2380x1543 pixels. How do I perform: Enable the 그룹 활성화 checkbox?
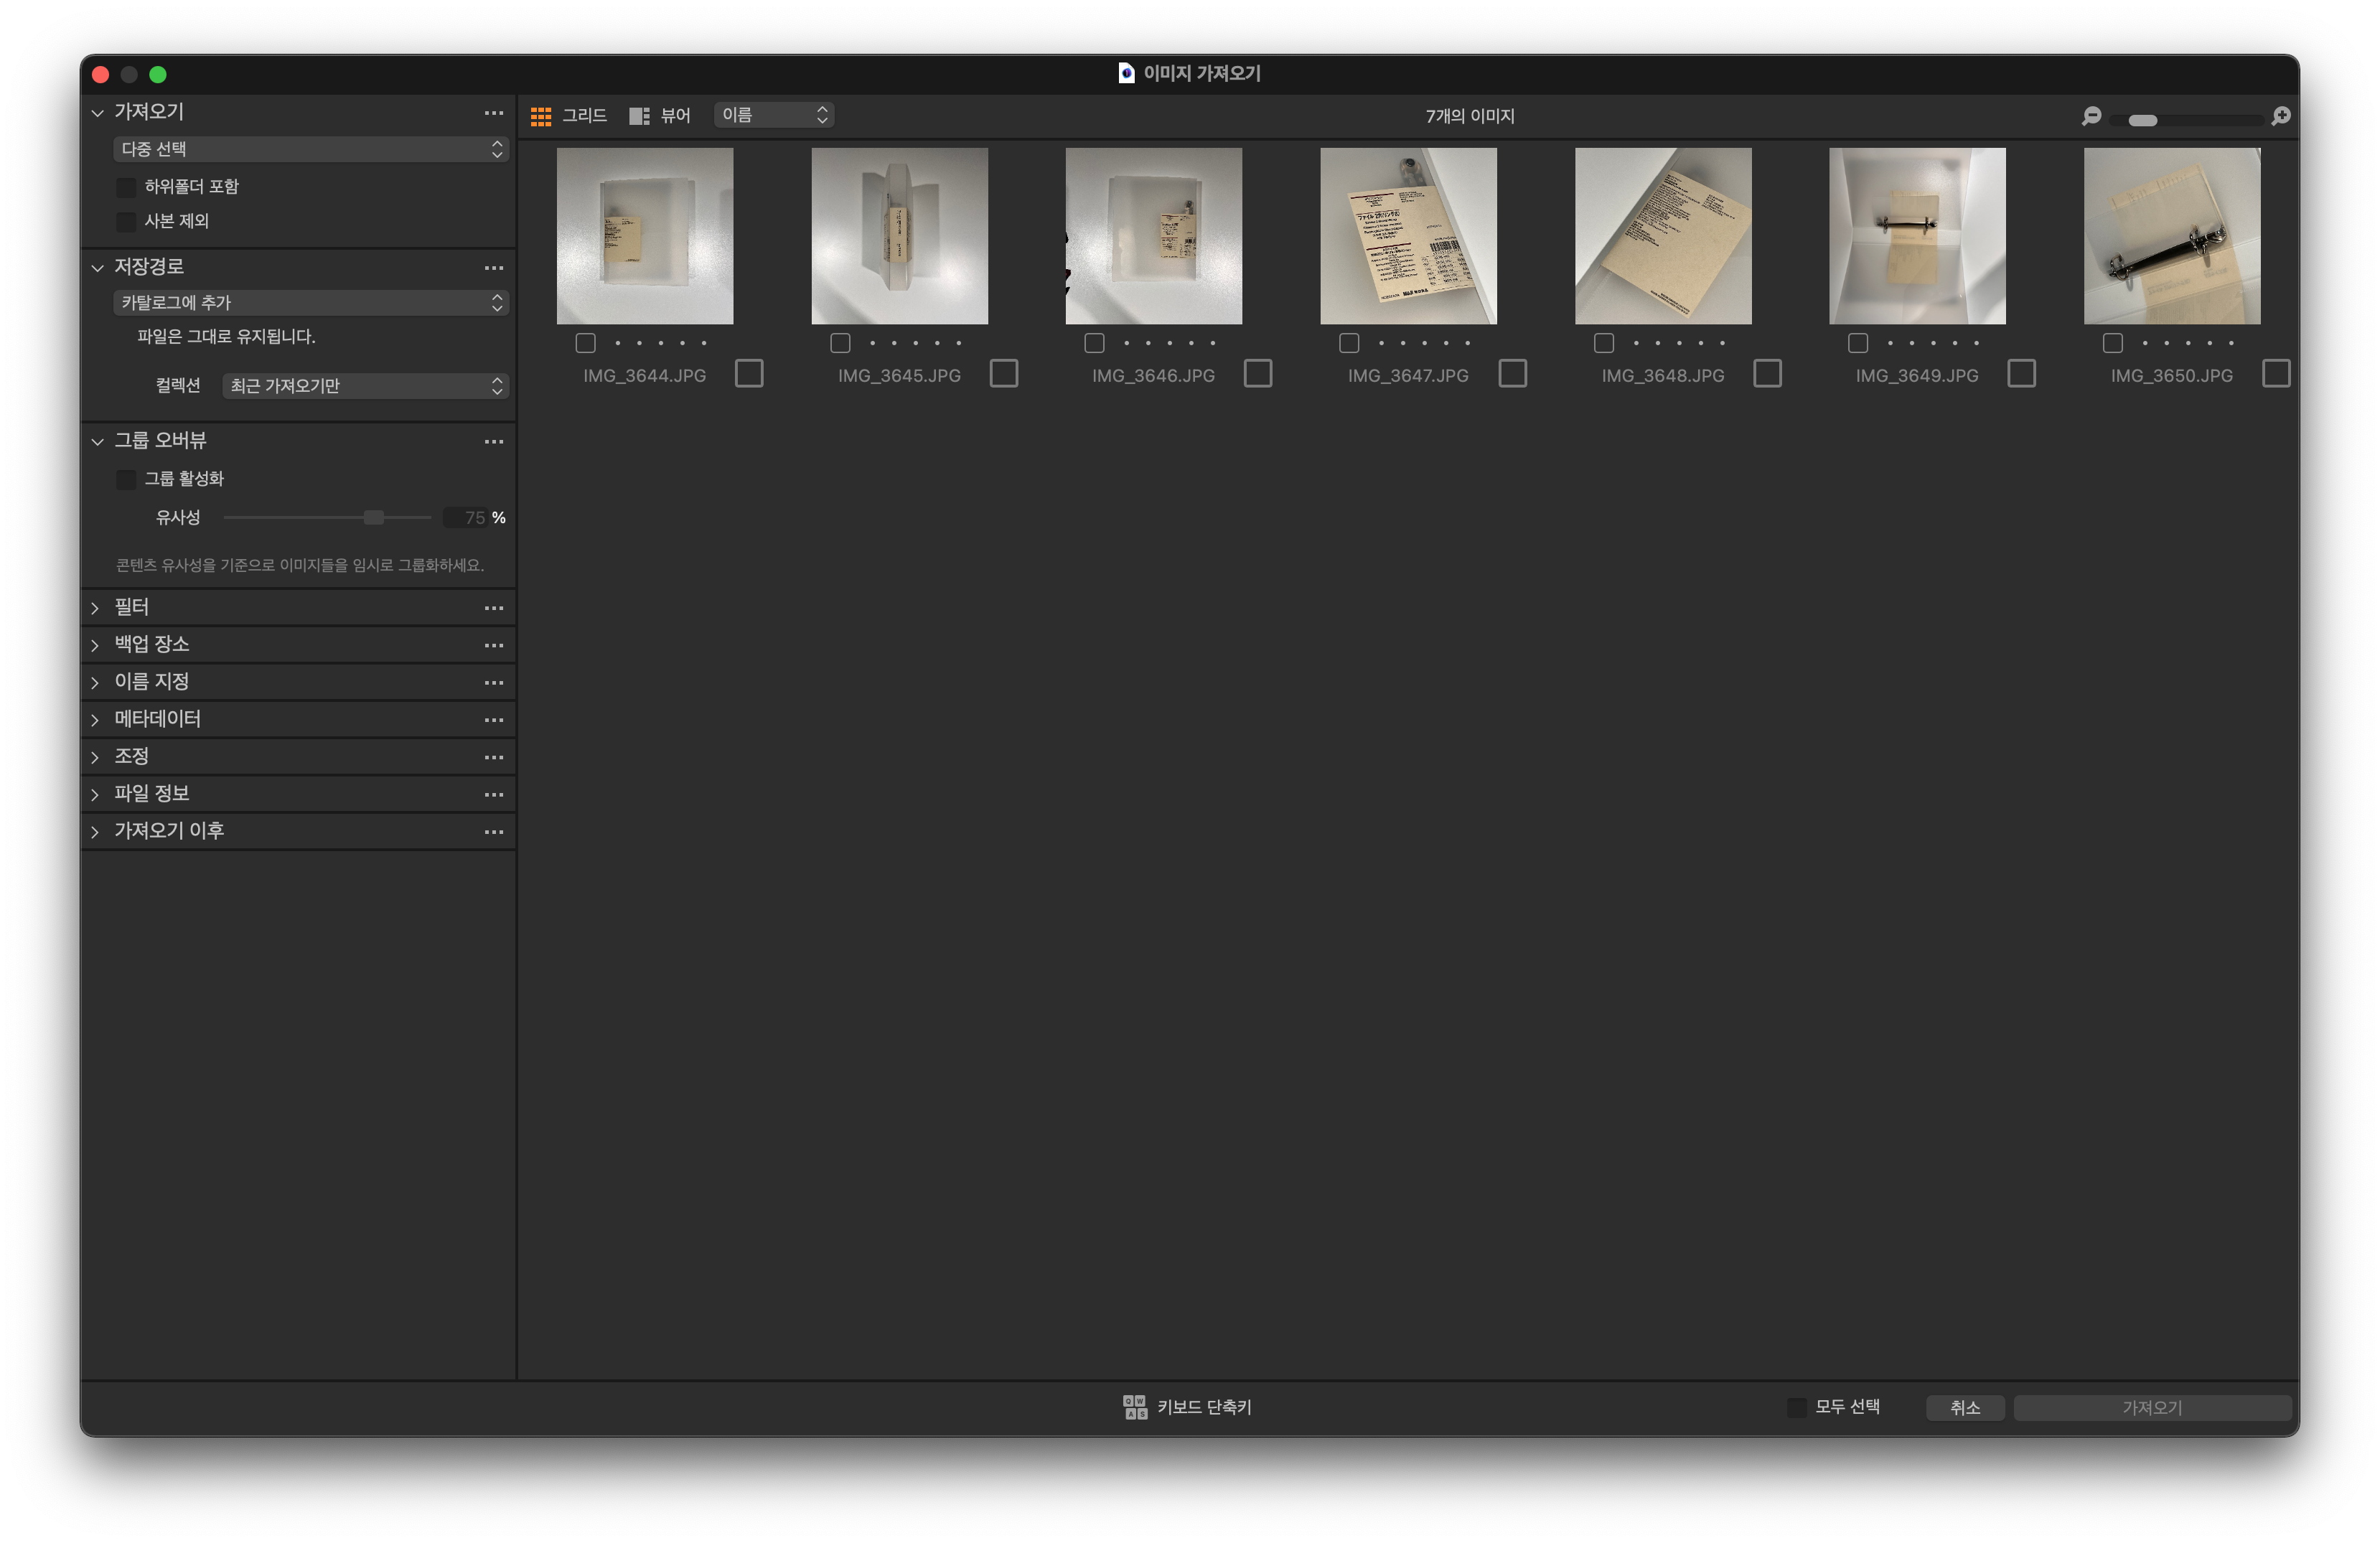coord(126,479)
